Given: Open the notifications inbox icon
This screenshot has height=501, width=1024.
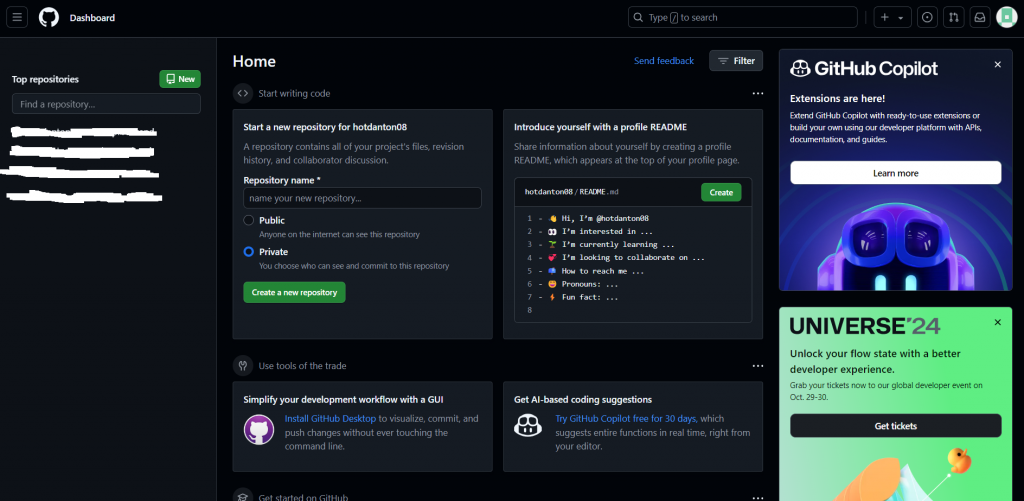Looking at the screenshot, I should [x=980, y=17].
